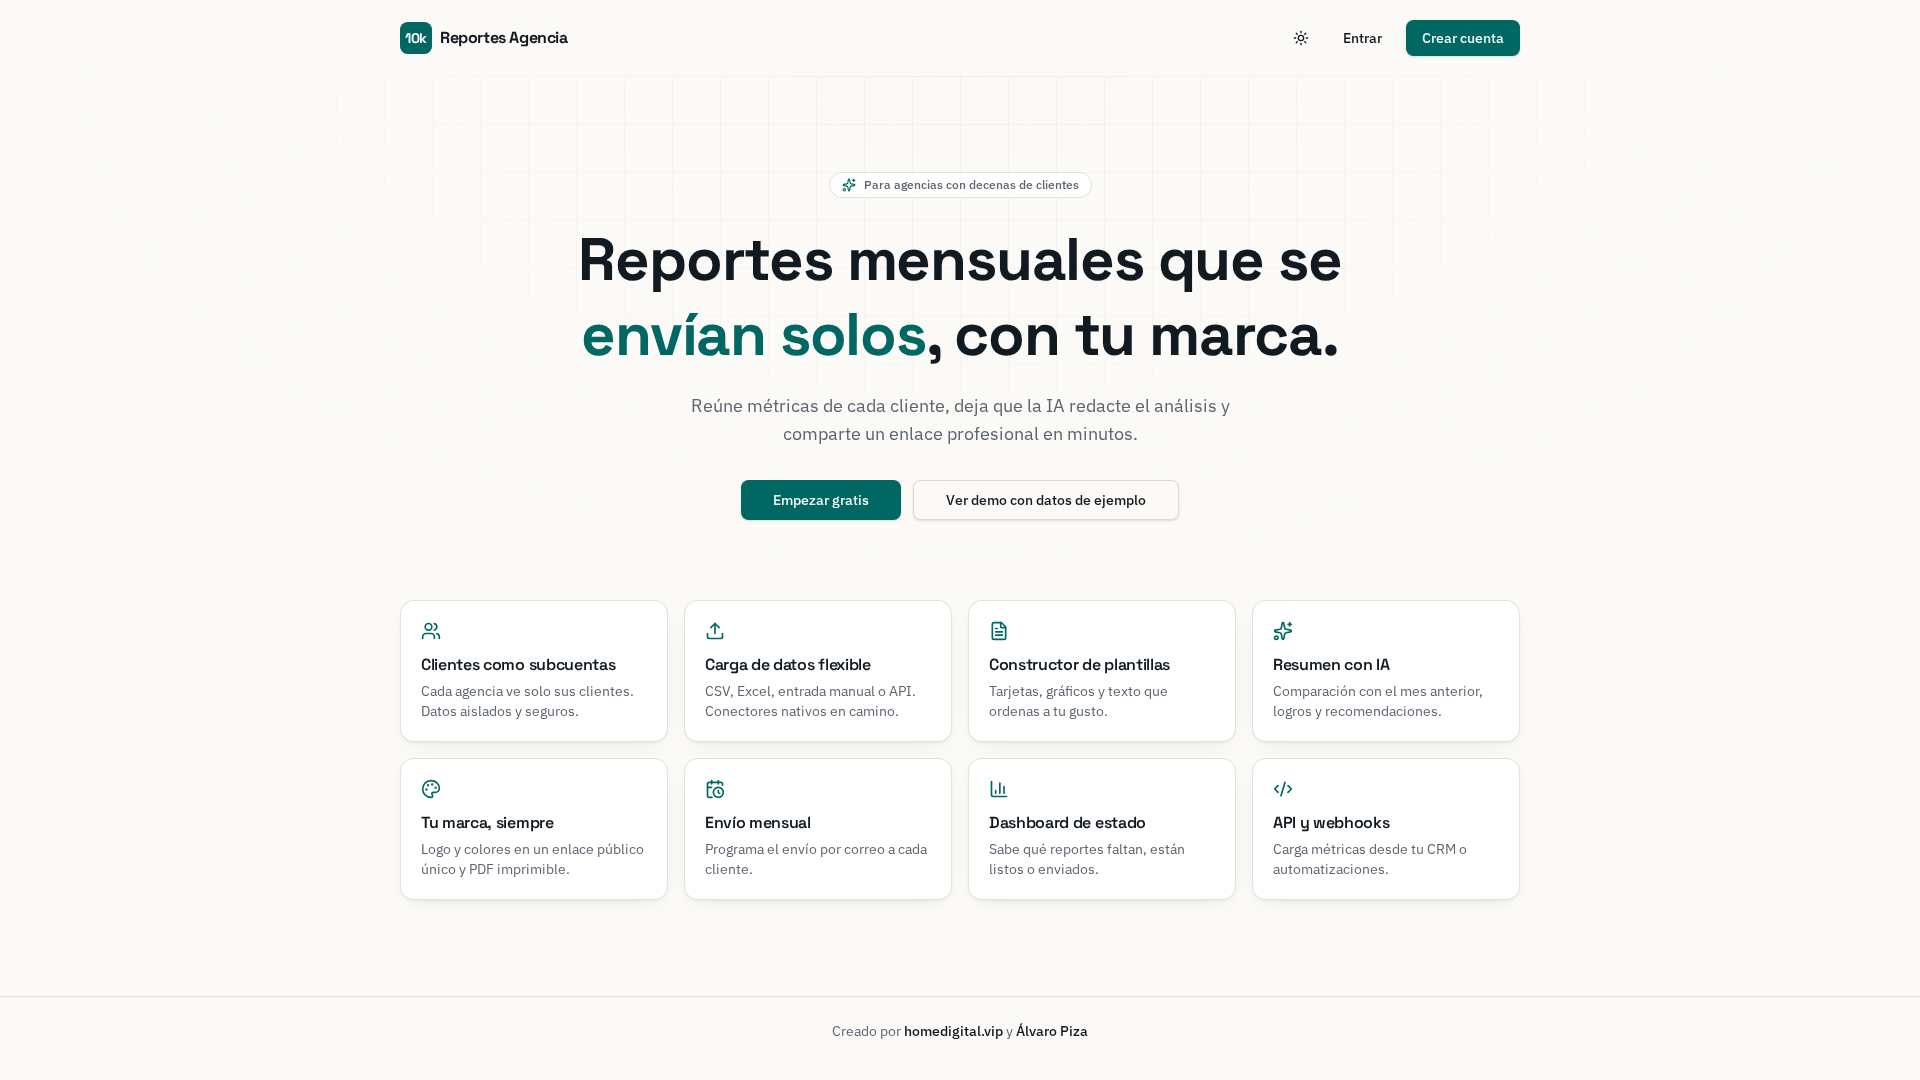Click the Empezar gratis button
This screenshot has width=1920, height=1080.
[x=821, y=500]
